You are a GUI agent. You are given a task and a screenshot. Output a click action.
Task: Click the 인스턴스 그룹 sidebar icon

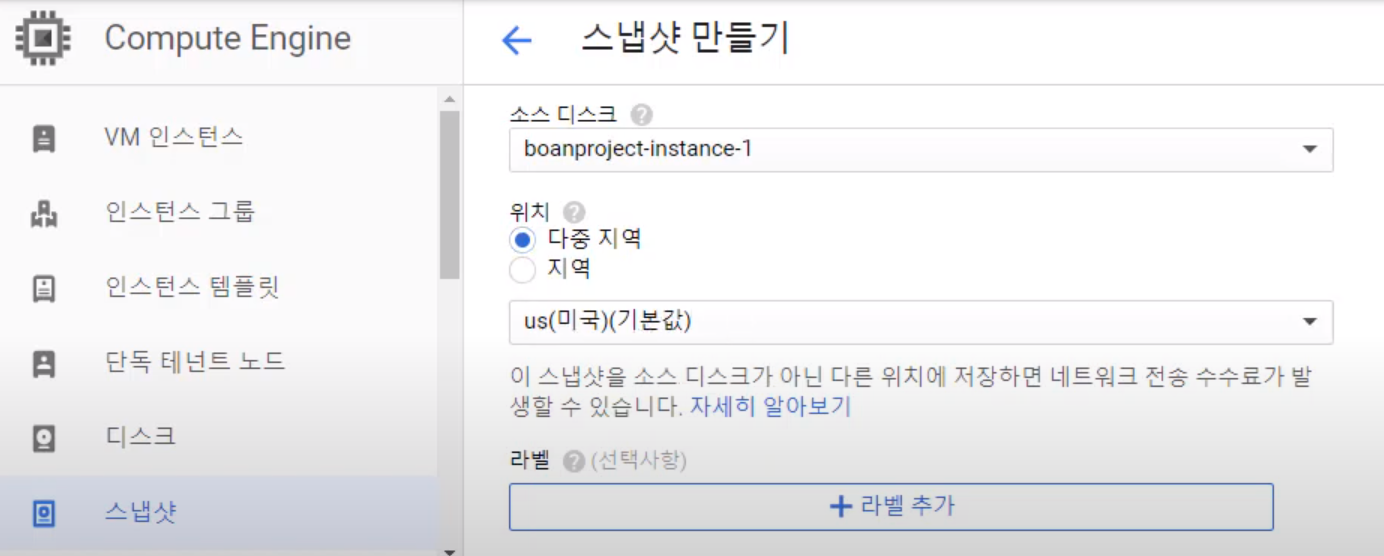(x=44, y=213)
